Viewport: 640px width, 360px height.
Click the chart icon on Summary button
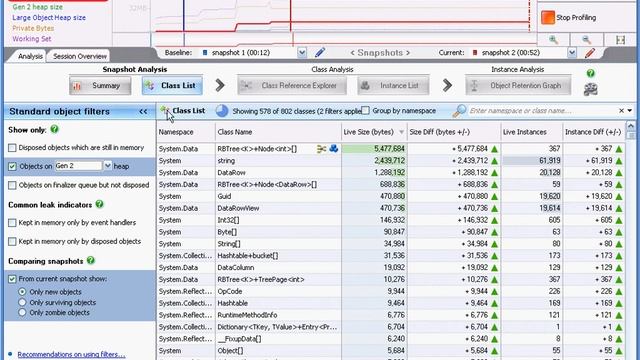click(x=77, y=86)
